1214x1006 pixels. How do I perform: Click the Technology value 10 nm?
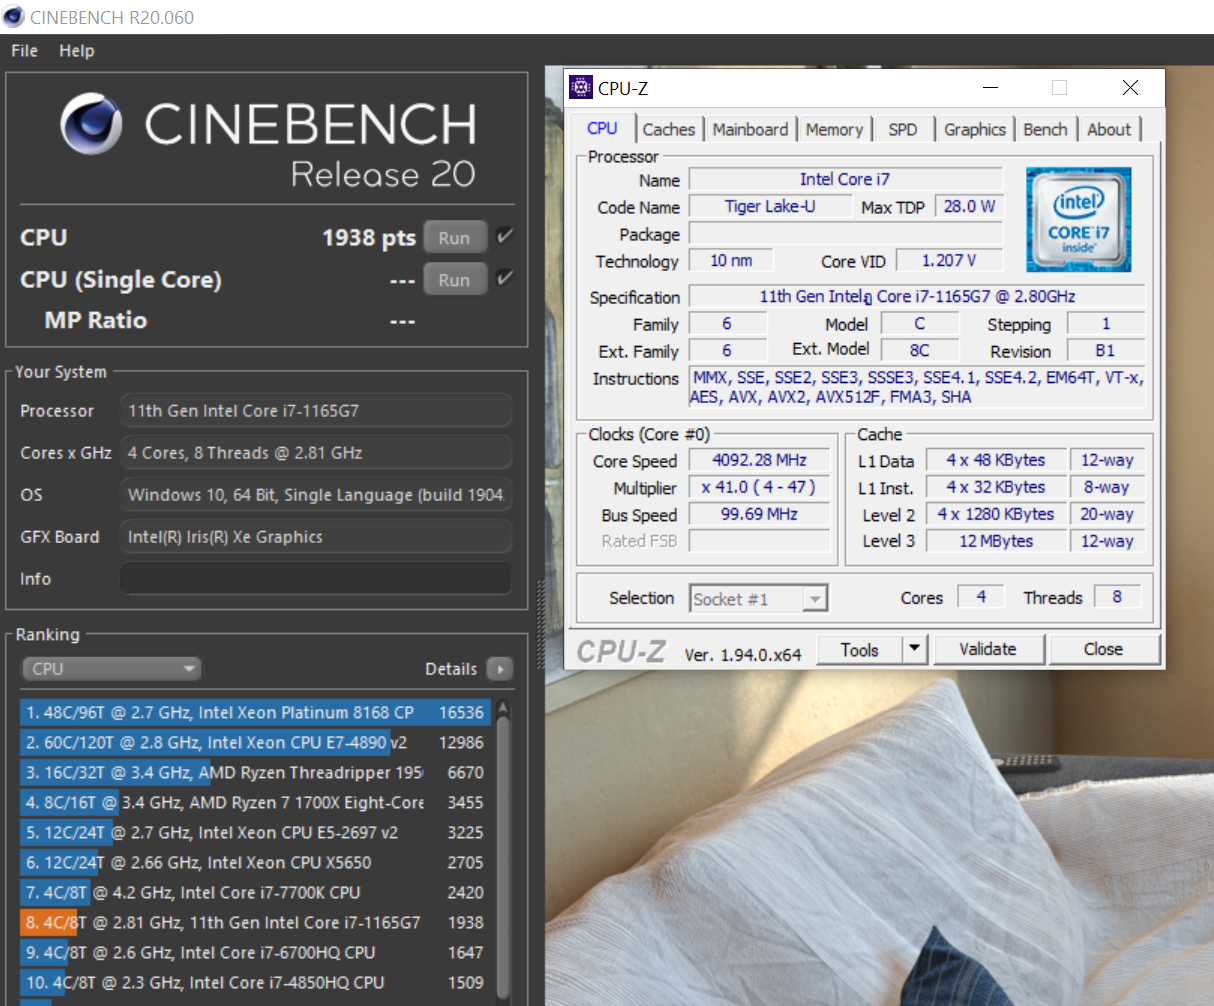click(732, 260)
